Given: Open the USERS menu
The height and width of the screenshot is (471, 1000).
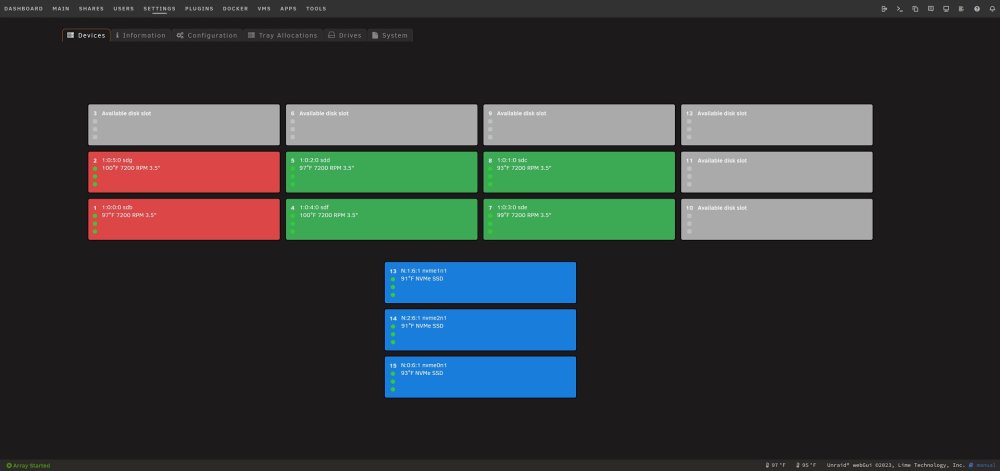Looking at the screenshot, I should click(x=124, y=9).
